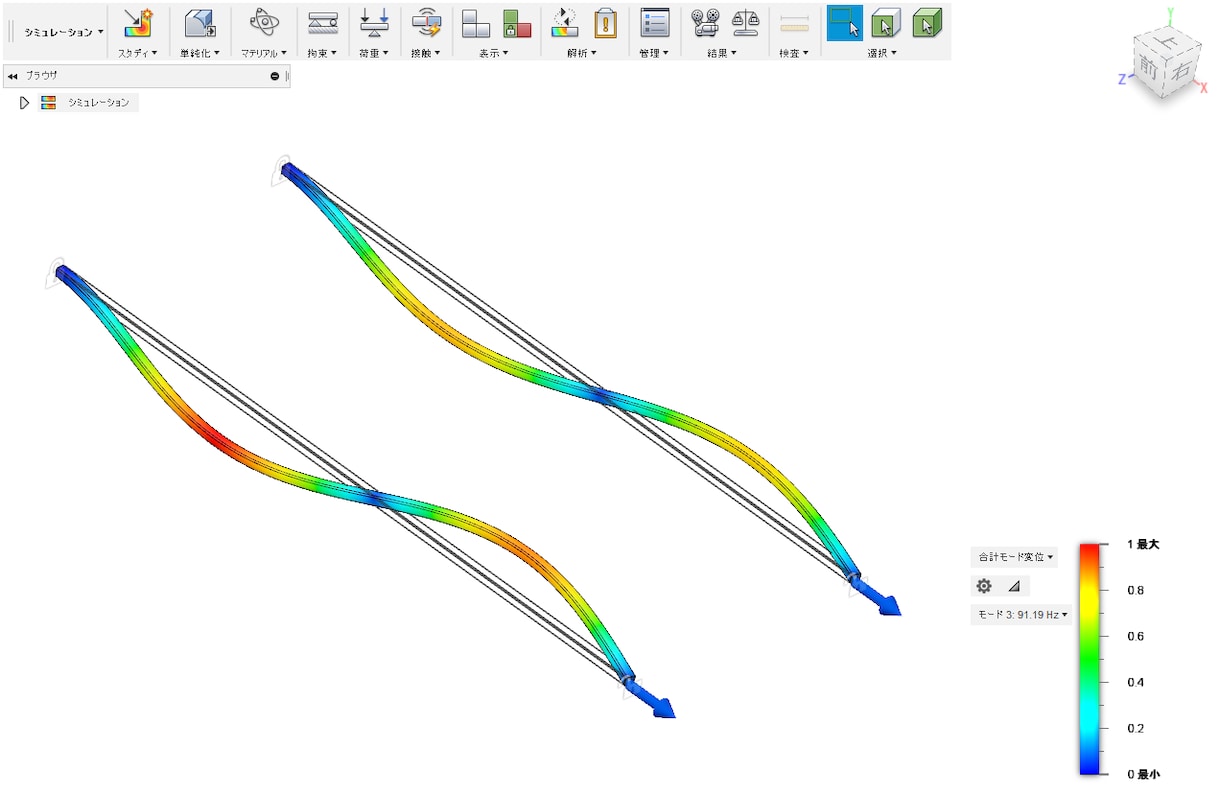Click the animate film-camera icon in 結果 group
This screenshot has width=1220, height=795.
705,23
